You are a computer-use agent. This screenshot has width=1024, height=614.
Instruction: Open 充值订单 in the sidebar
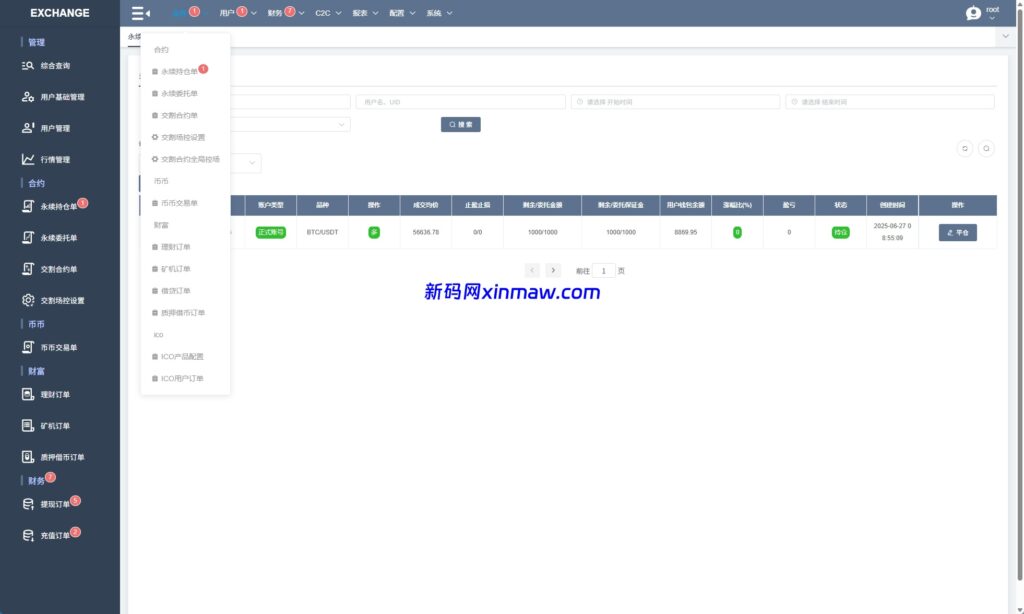point(55,536)
